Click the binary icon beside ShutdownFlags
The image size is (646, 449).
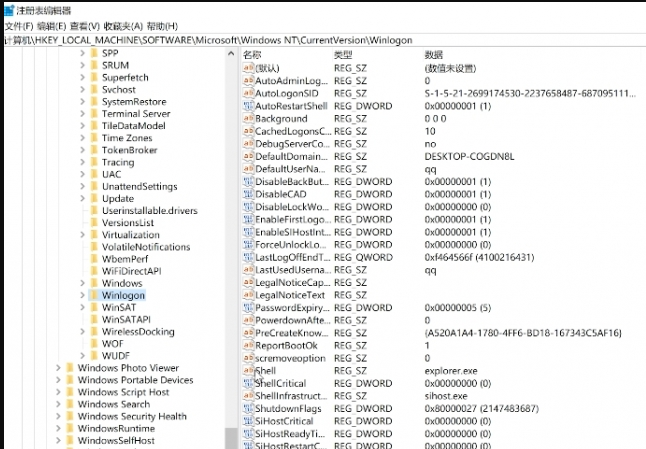(x=247, y=408)
